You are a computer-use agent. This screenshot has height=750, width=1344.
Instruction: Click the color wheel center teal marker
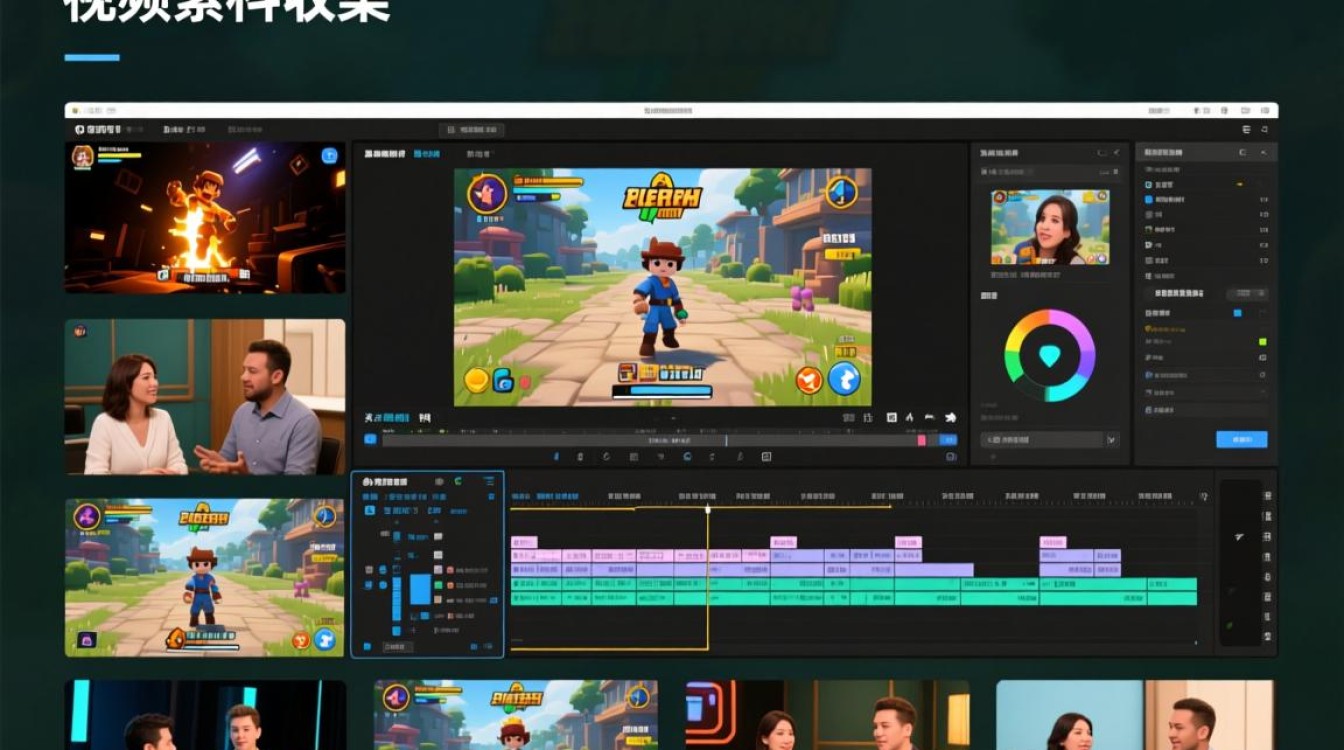(x=1049, y=355)
